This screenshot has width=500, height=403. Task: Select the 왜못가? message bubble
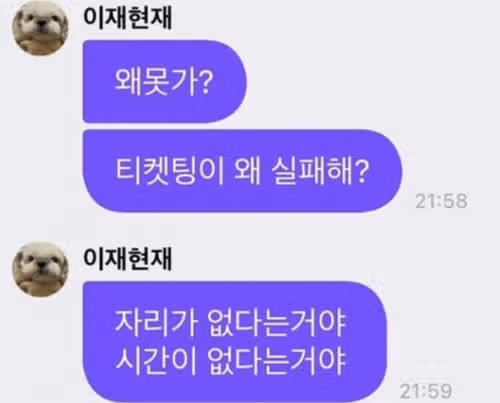coord(165,81)
